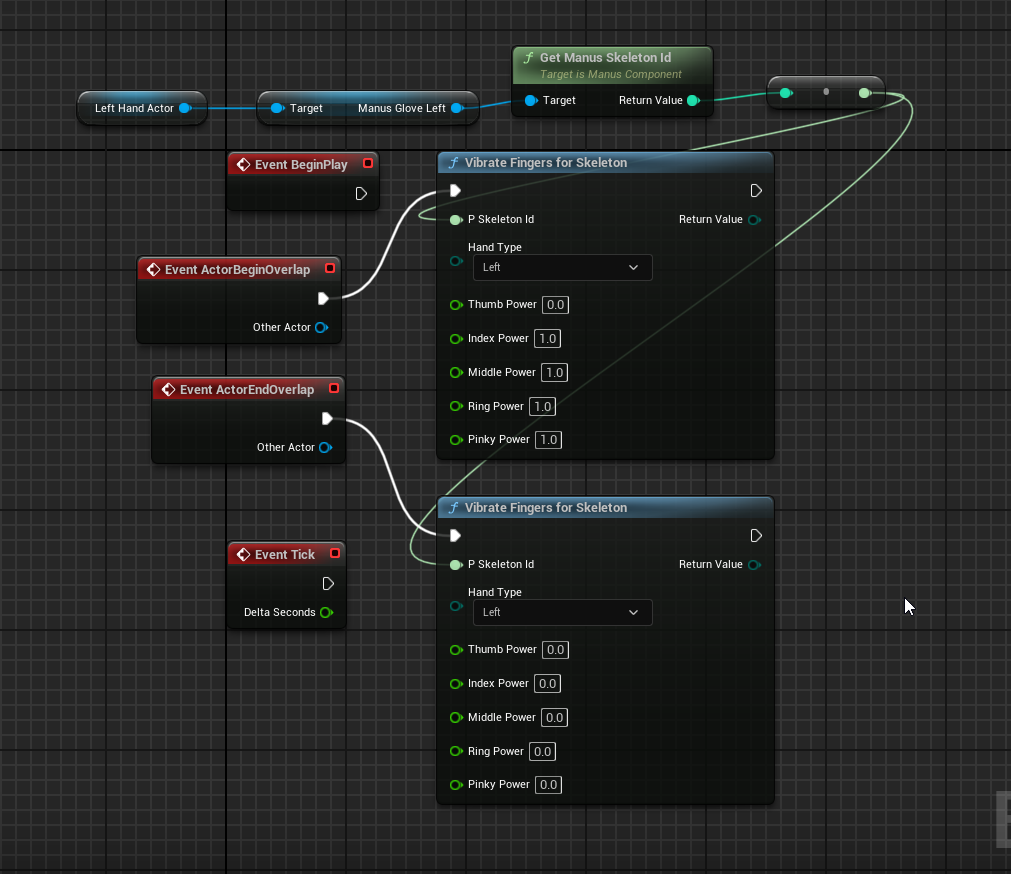Click Return Value pin of Get Manus Skeleton Id
This screenshot has width=1011, height=874.
[693, 100]
